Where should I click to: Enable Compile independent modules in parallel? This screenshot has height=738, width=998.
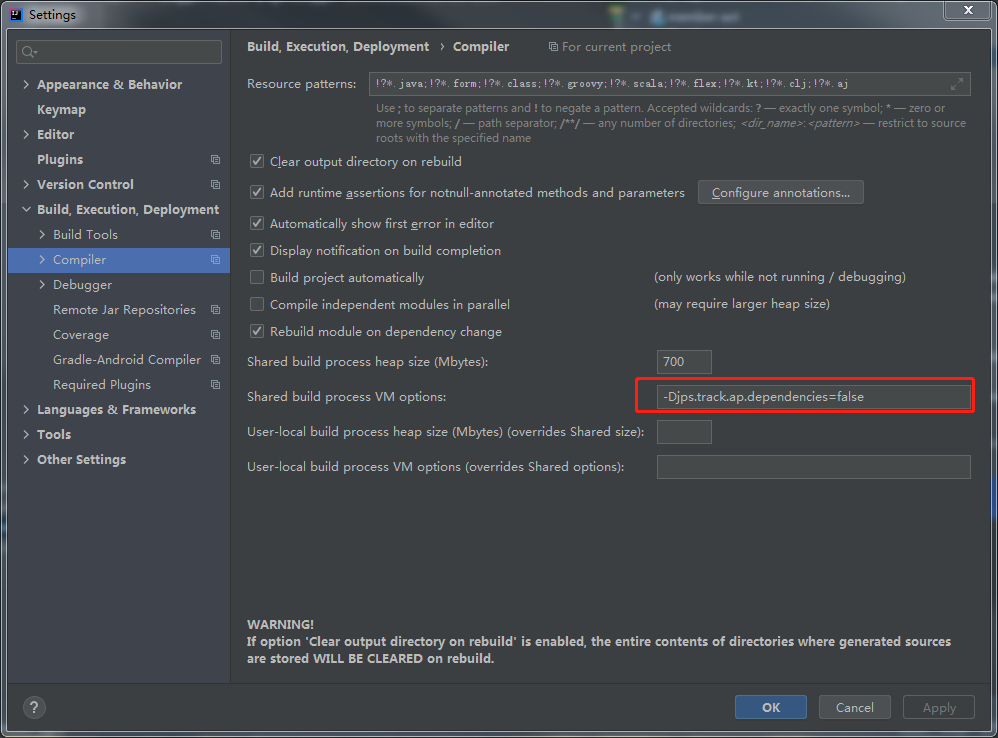[257, 304]
